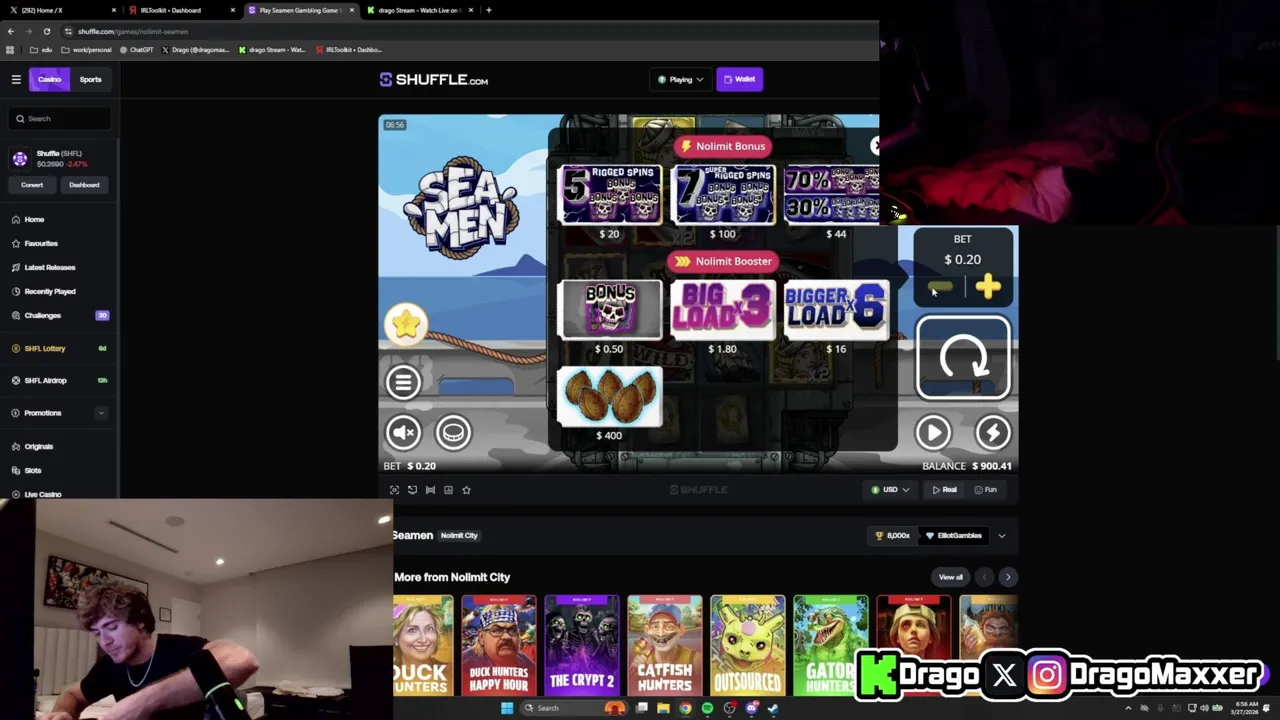This screenshot has height=720, width=1280.
Task: Click the Nolimit City provider tag
Action: pos(459,536)
